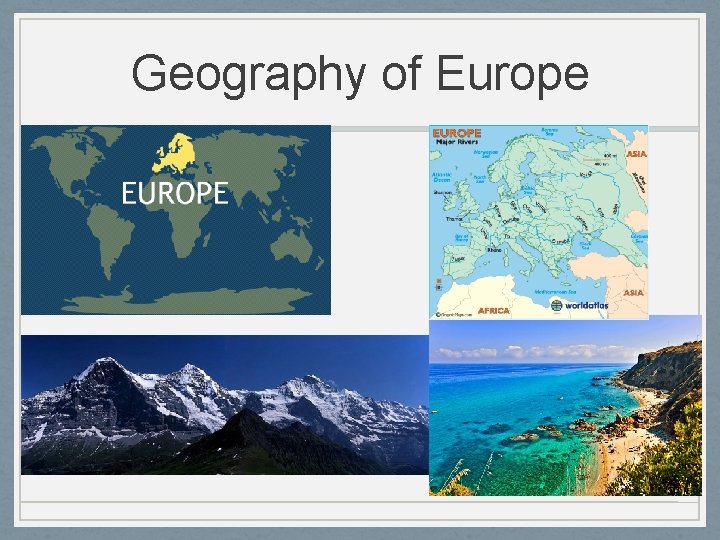
Task: Click the "Major Rivers" subtitle on map
Action: 457,142
